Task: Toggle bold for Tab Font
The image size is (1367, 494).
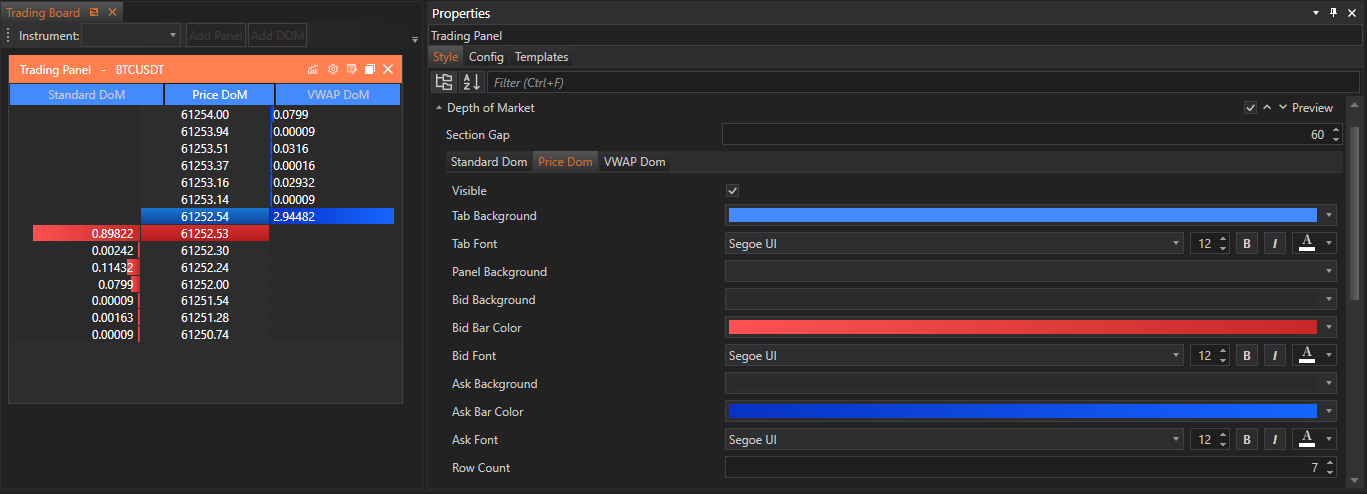Action: pos(1247,243)
